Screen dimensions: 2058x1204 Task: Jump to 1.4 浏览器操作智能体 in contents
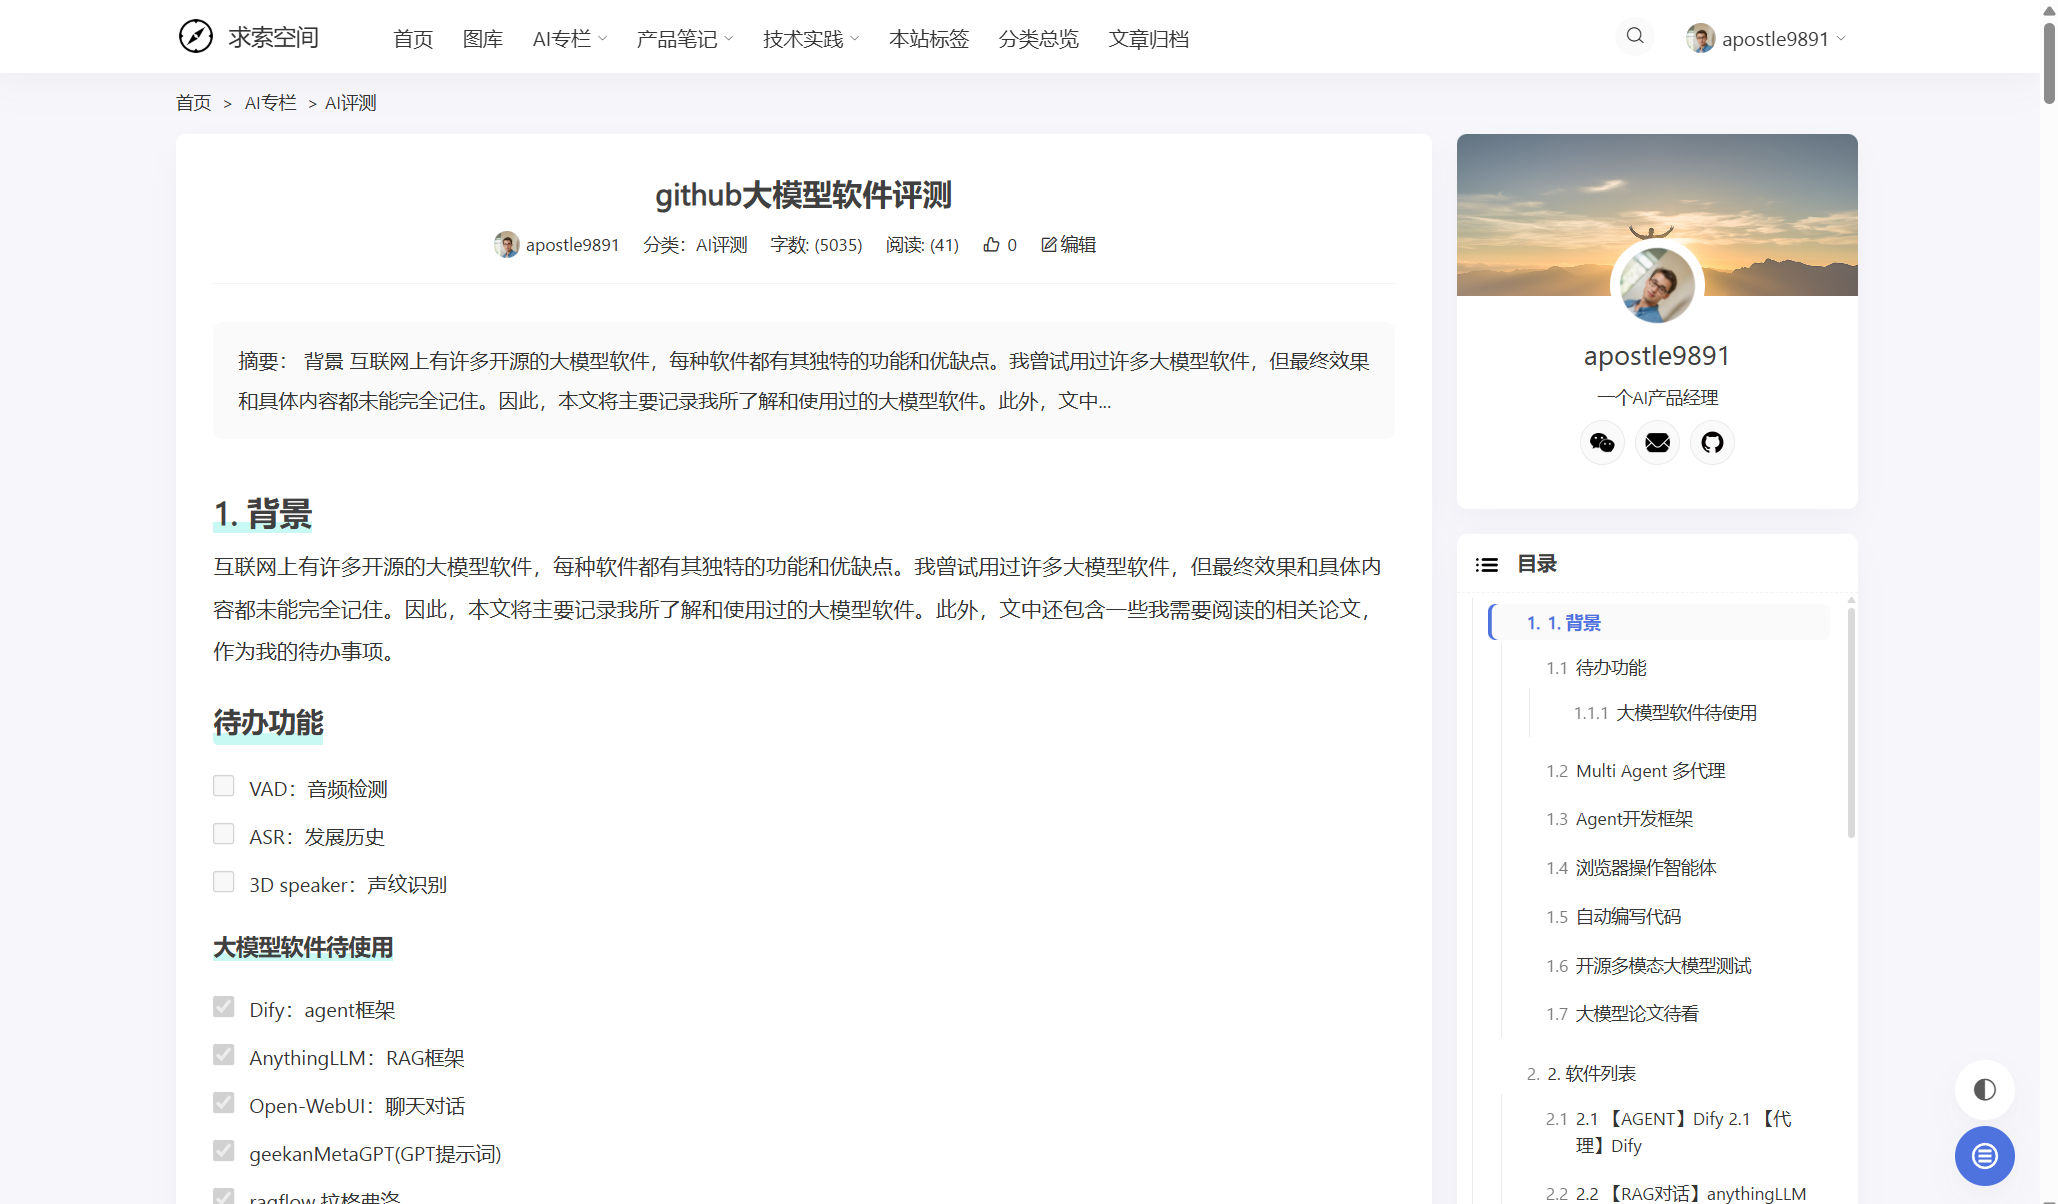click(1645, 868)
